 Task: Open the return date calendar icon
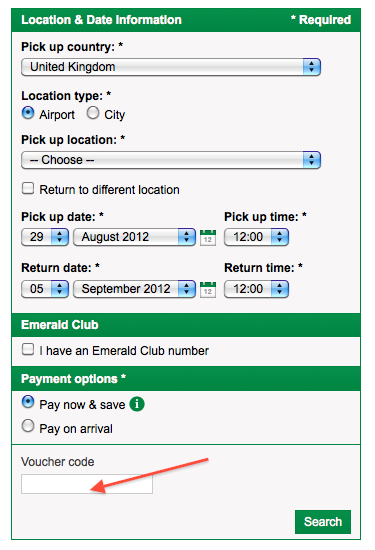point(208,289)
